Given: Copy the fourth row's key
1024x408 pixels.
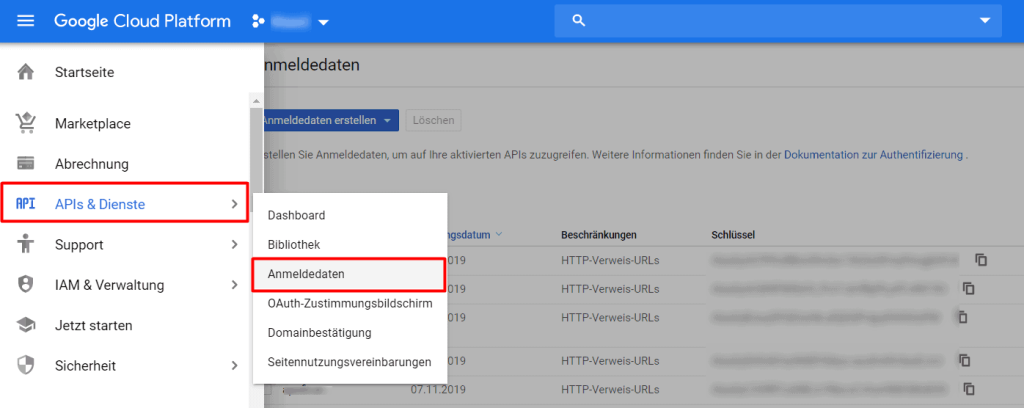Looking at the screenshot, I should pyautogui.click(x=965, y=360).
